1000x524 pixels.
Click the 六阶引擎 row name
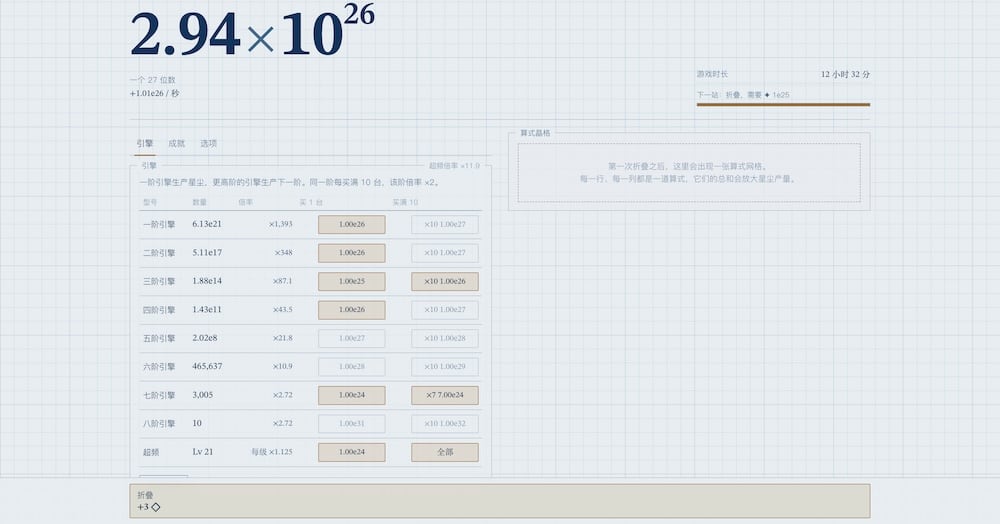(x=159, y=367)
